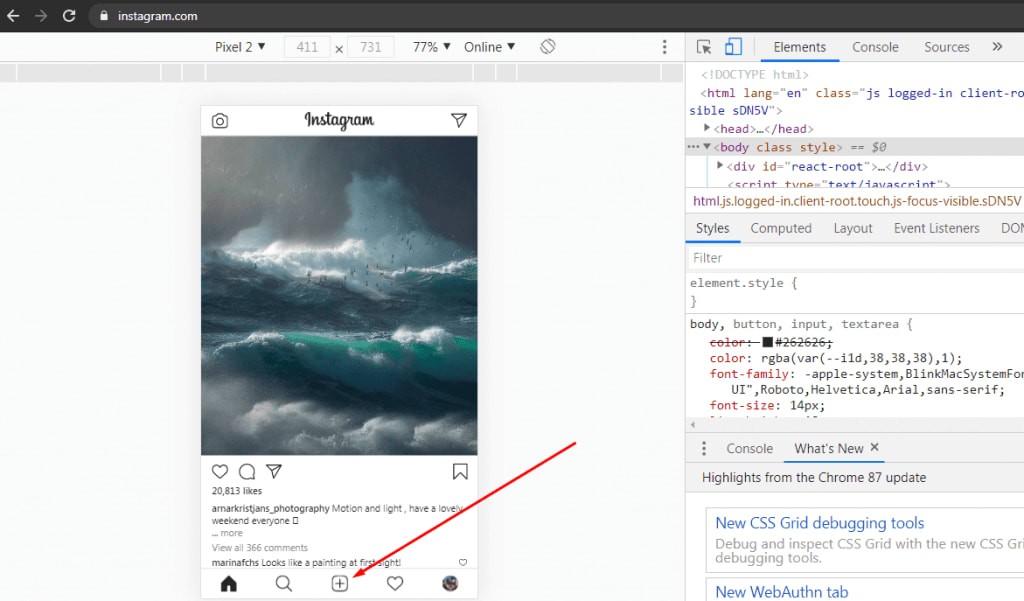Open drawer menu three dots
1024x601 pixels.
[703, 448]
